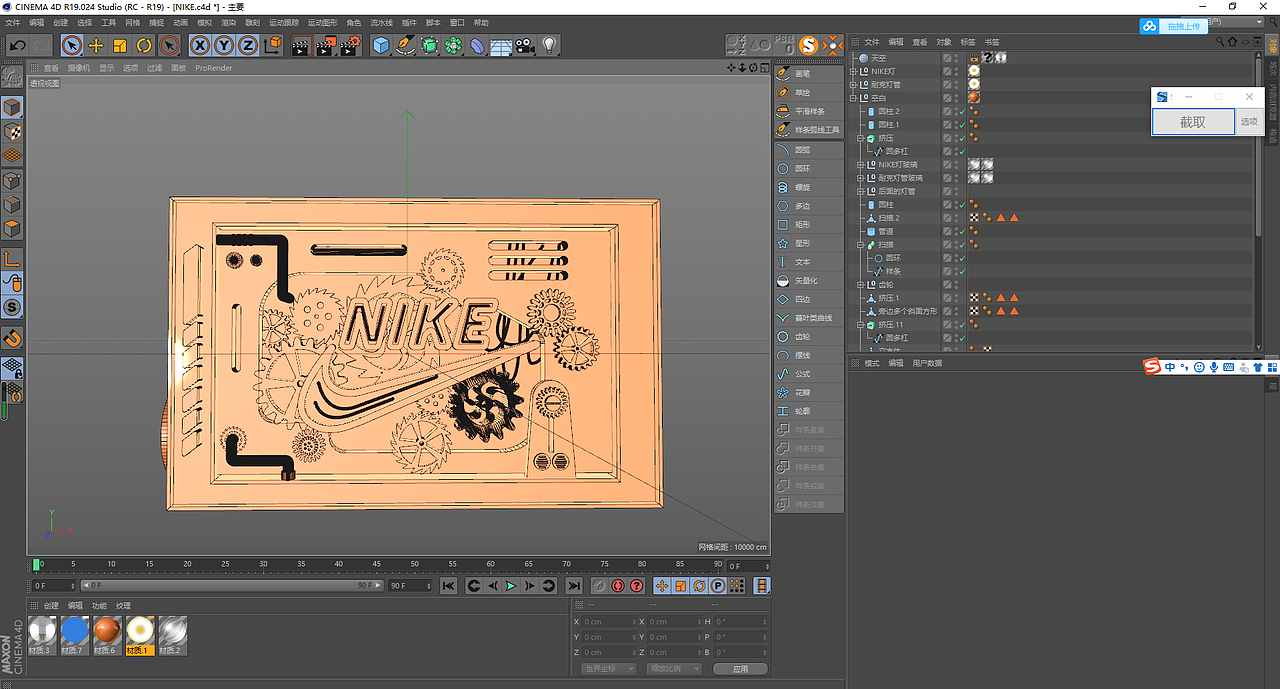
Task: Toggle Y axis lock
Action: [x=223, y=45]
